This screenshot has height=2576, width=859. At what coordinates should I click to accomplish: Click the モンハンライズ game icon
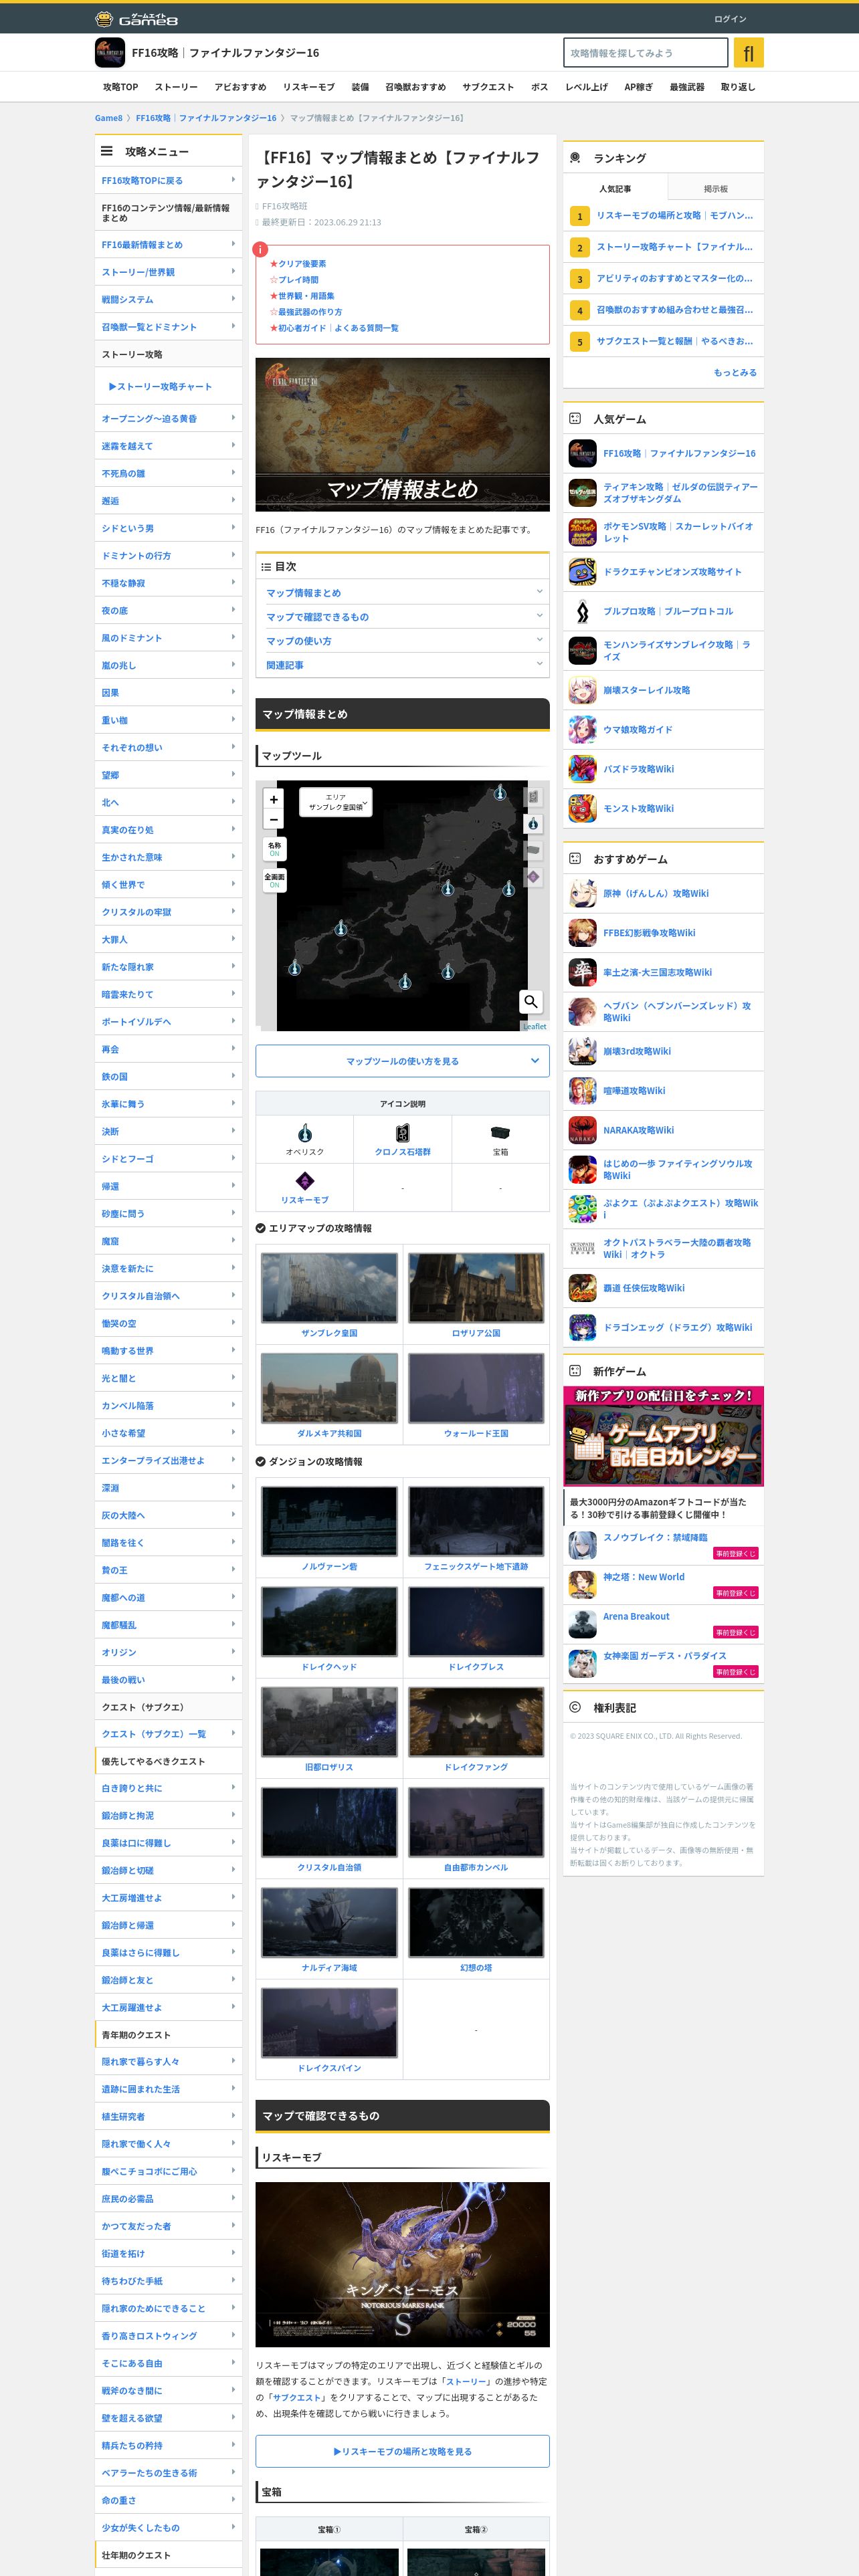pyautogui.click(x=583, y=650)
